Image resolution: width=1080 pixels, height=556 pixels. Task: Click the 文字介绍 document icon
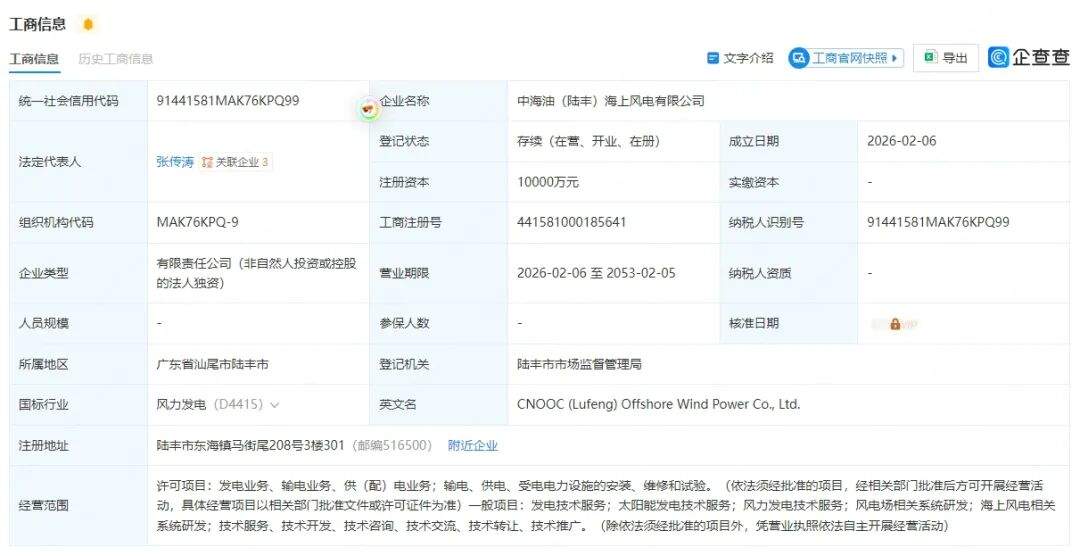pyautogui.click(x=713, y=58)
